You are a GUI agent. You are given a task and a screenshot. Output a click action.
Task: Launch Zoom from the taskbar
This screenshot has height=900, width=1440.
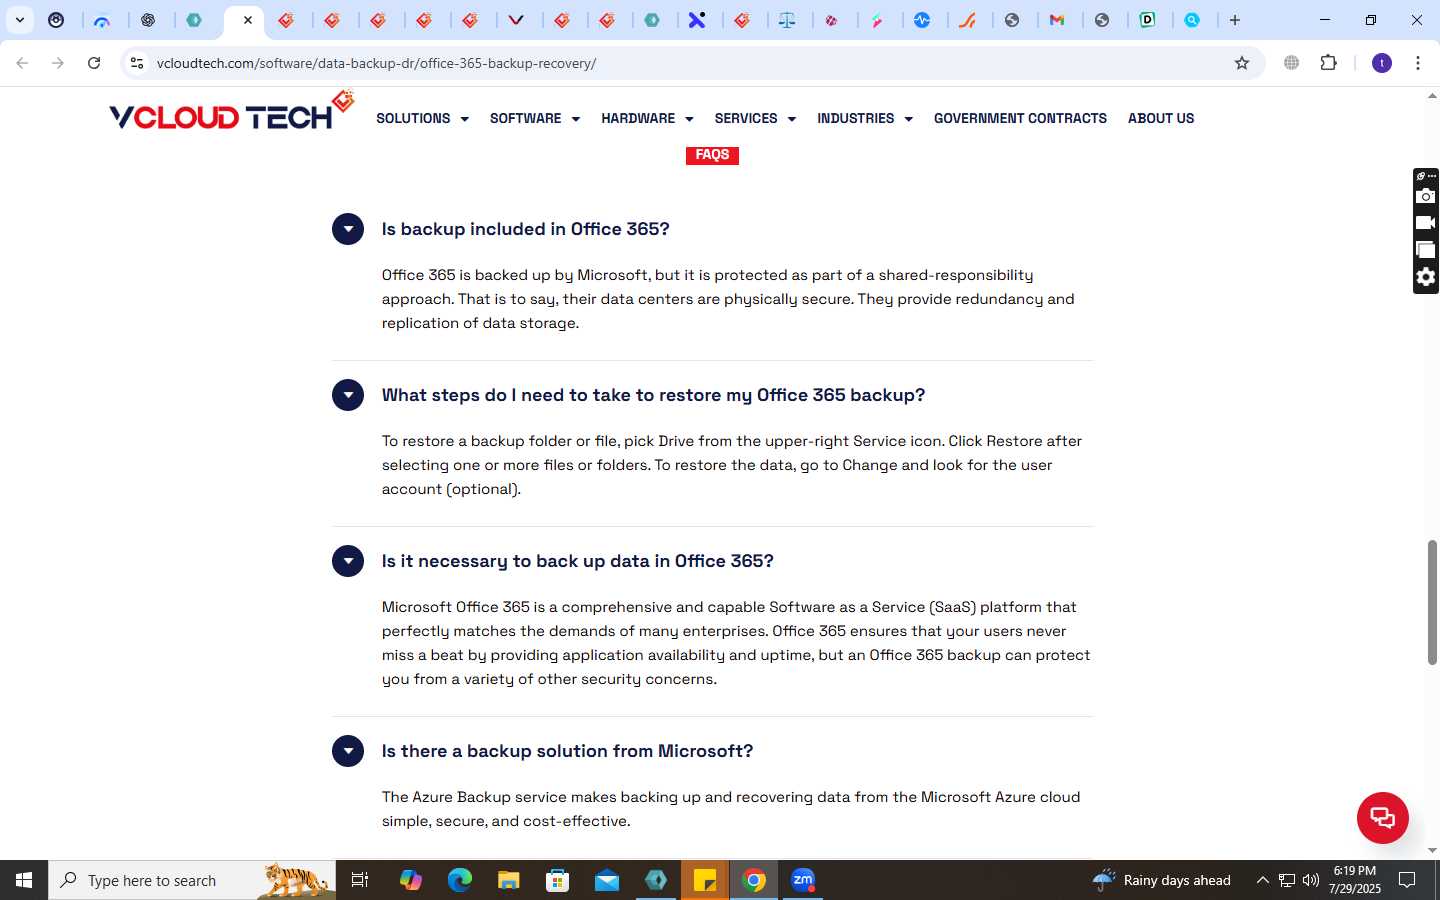pos(803,880)
